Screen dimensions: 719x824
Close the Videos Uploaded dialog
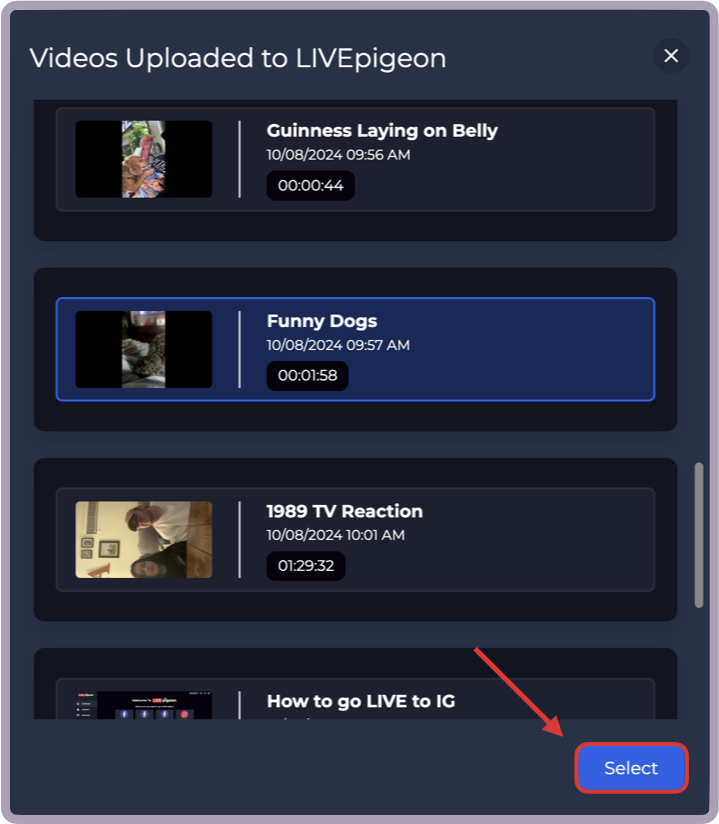click(671, 56)
